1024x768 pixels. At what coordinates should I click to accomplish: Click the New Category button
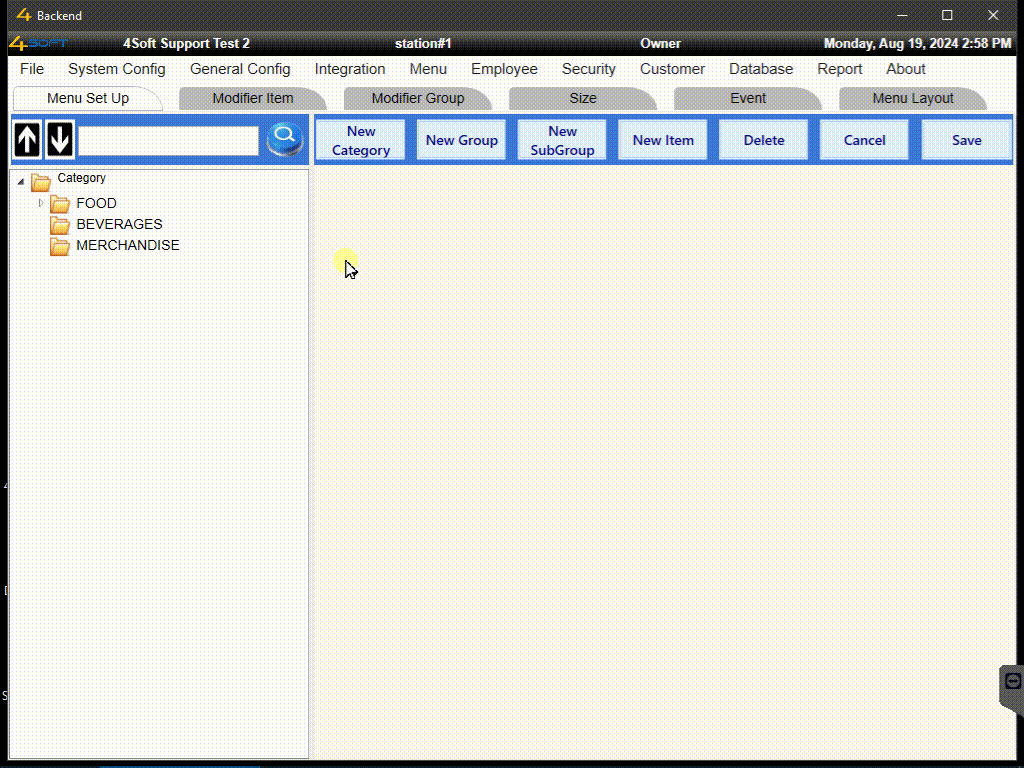coord(360,140)
